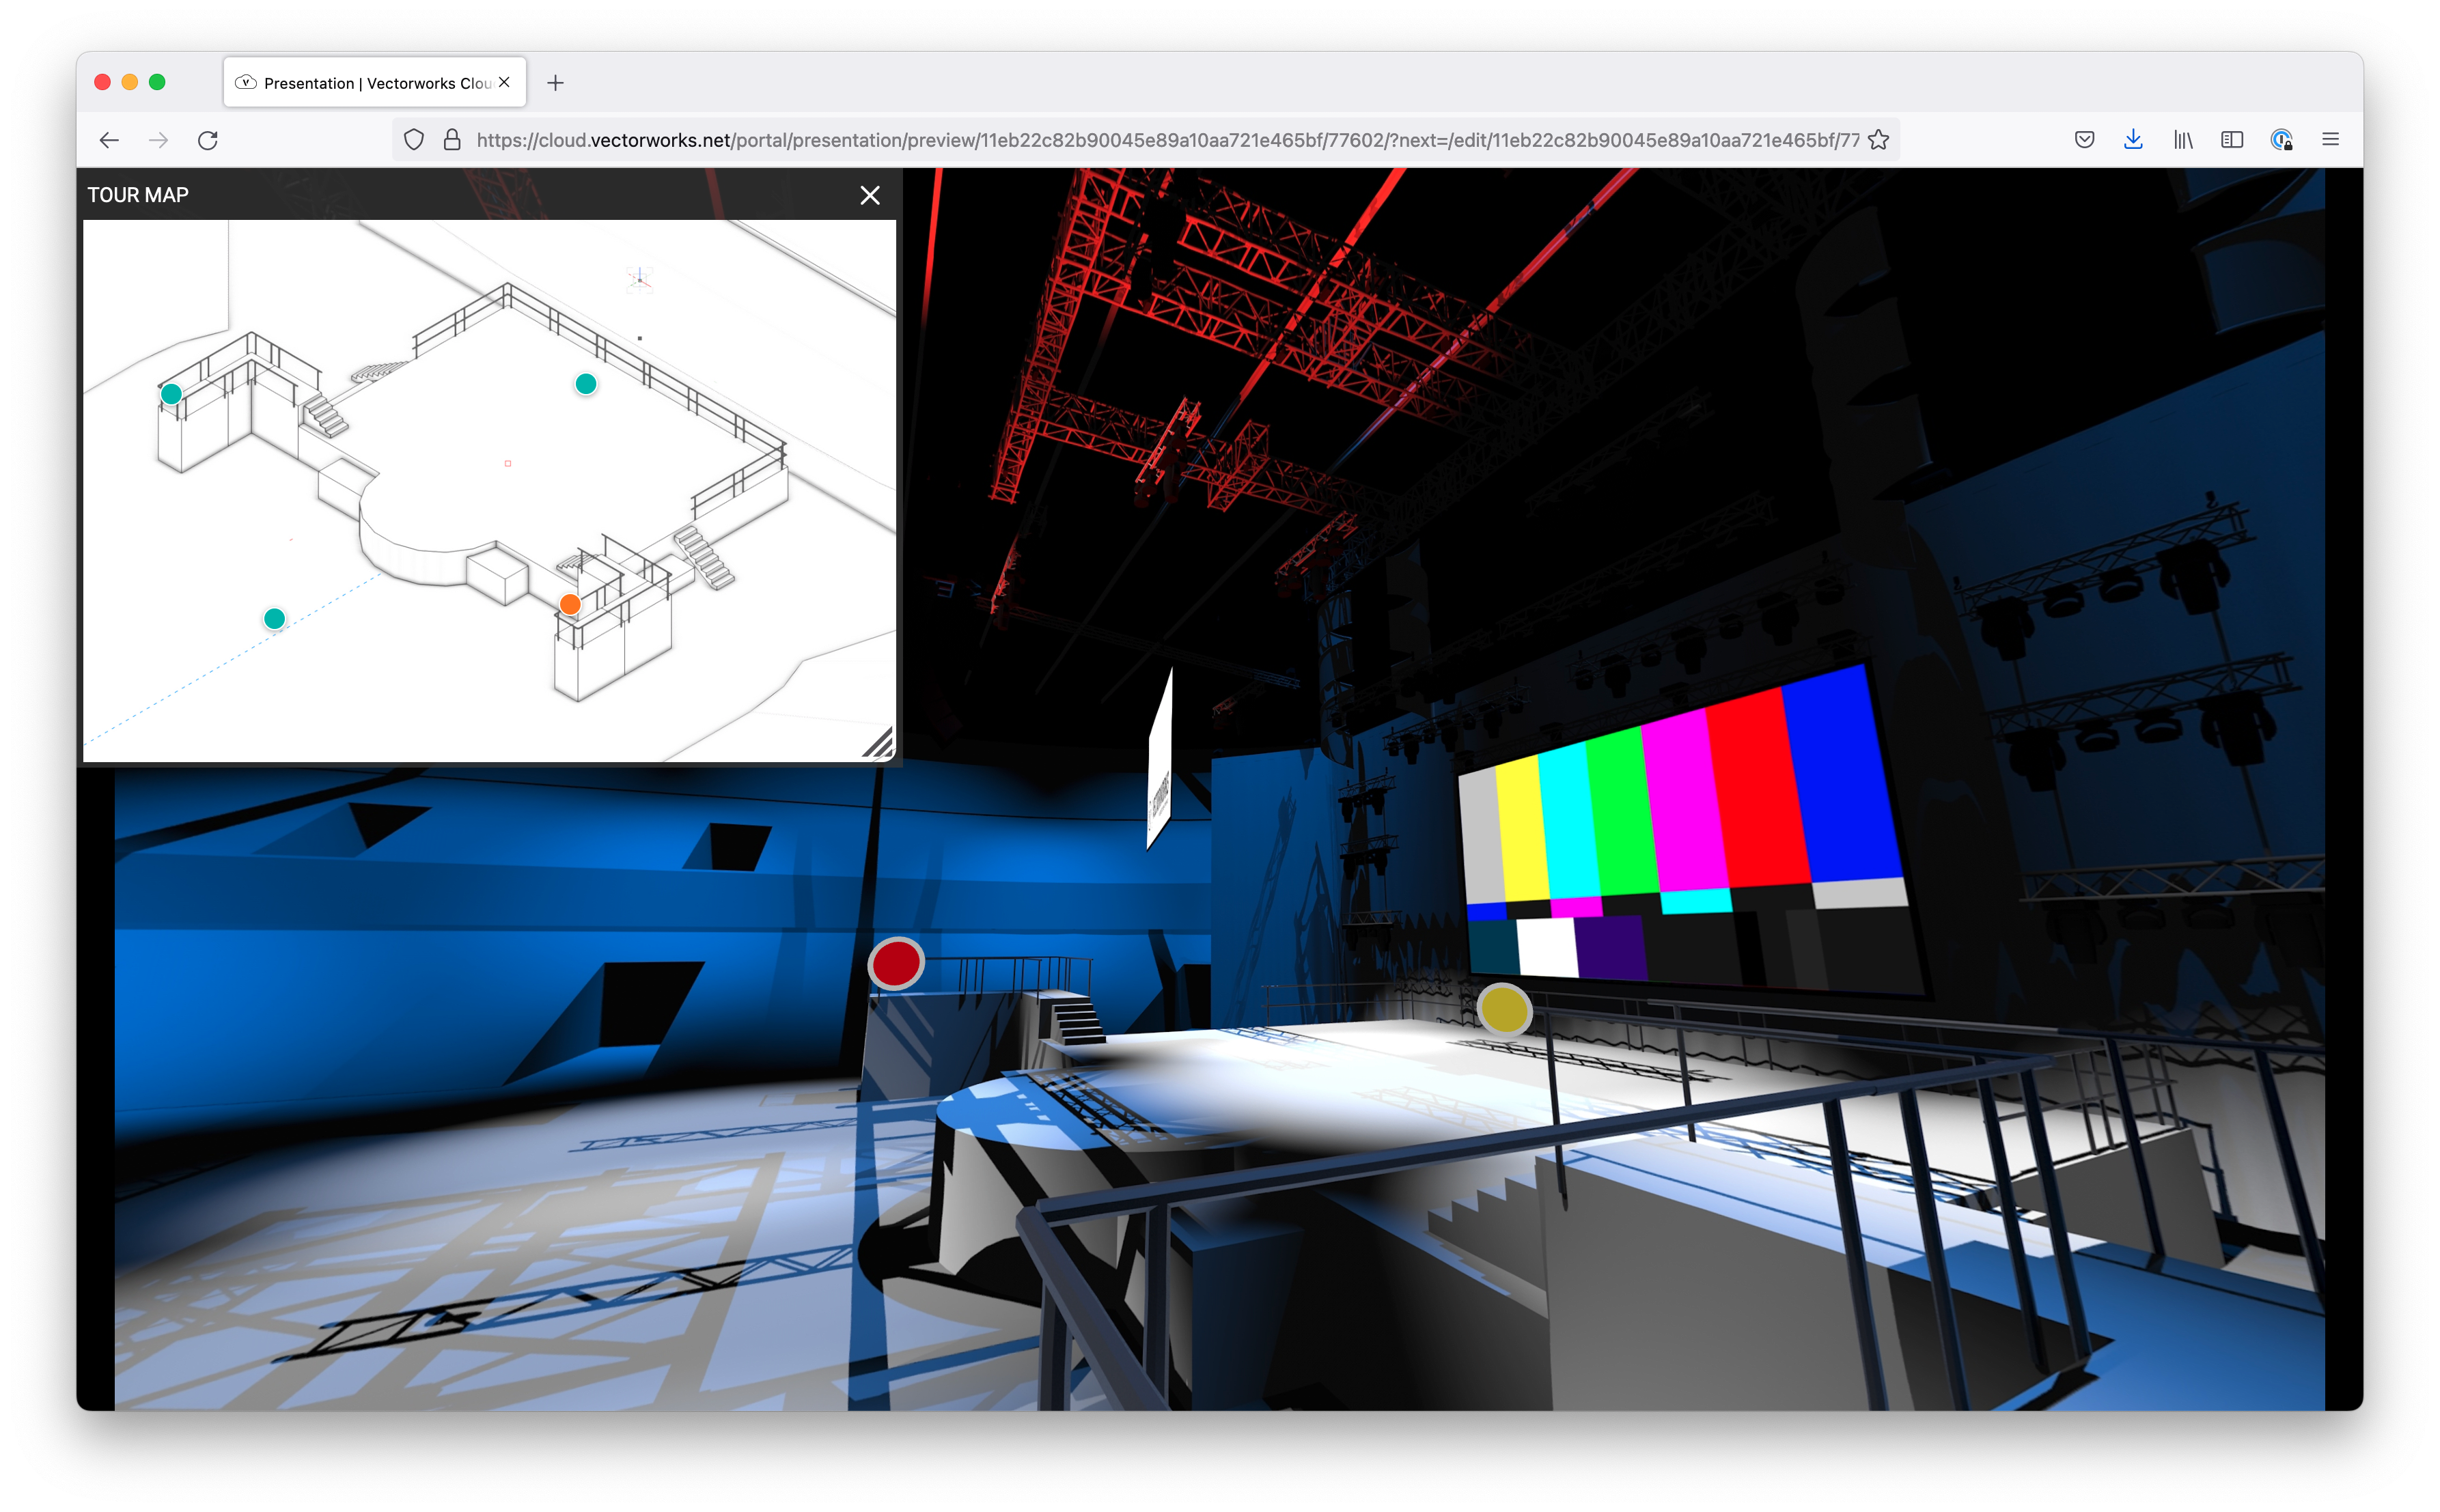2440x1512 pixels.
Task: Click the green full-screen window button
Action: pos(157,82)
